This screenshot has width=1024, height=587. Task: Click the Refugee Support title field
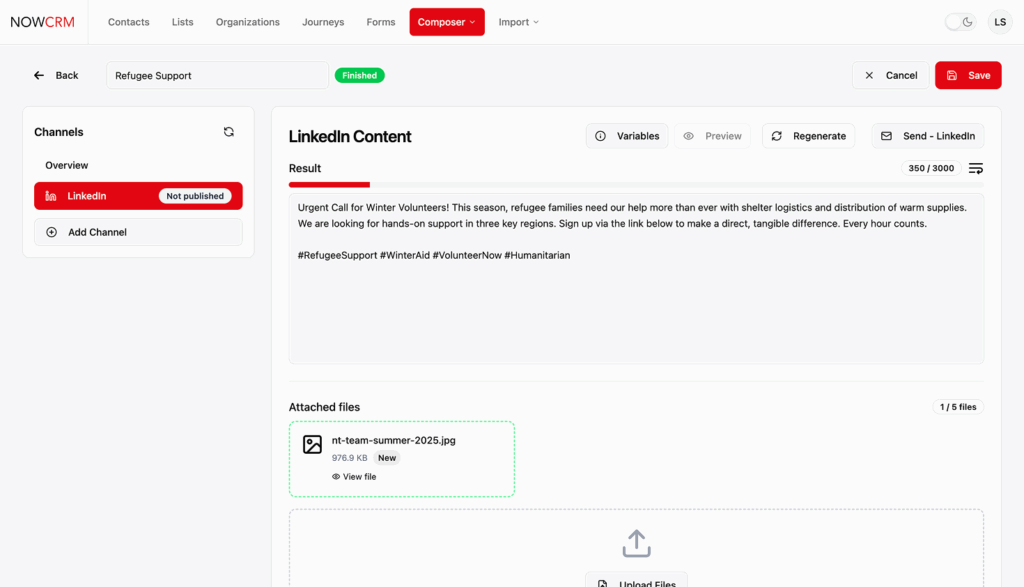coord(217,75)
